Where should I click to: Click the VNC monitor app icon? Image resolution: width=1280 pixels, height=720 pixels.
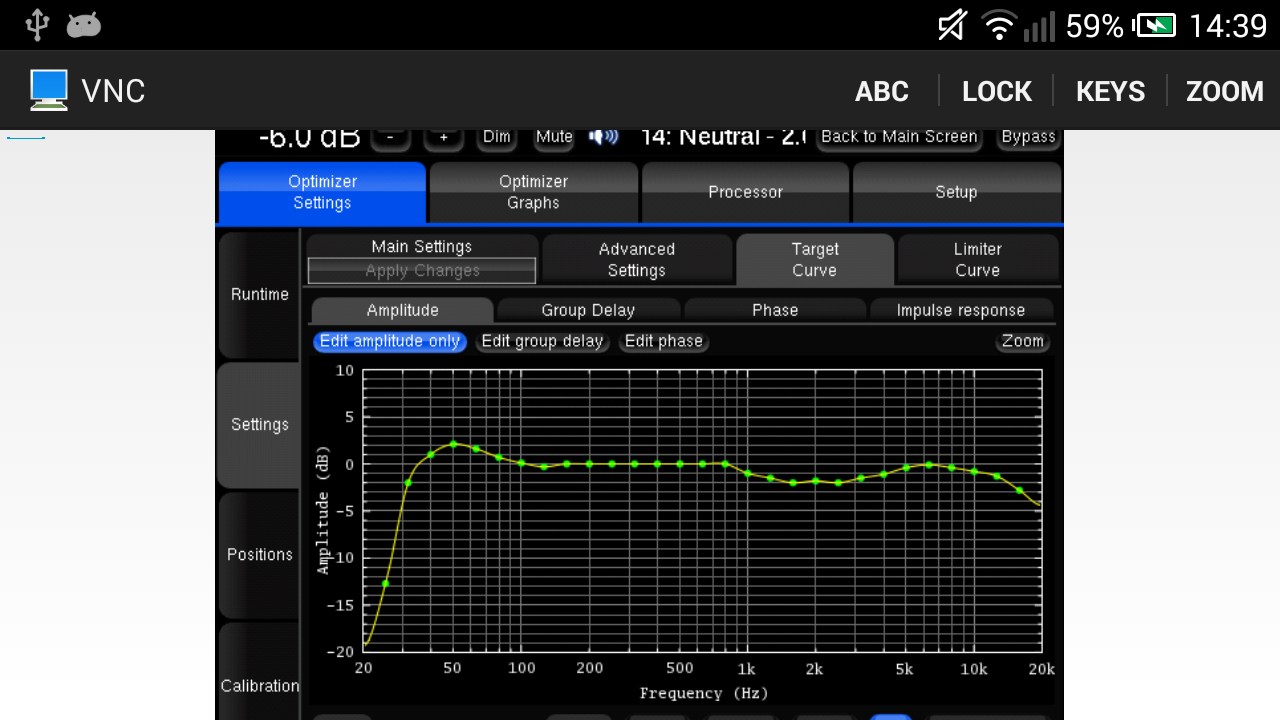click(48, 90)
